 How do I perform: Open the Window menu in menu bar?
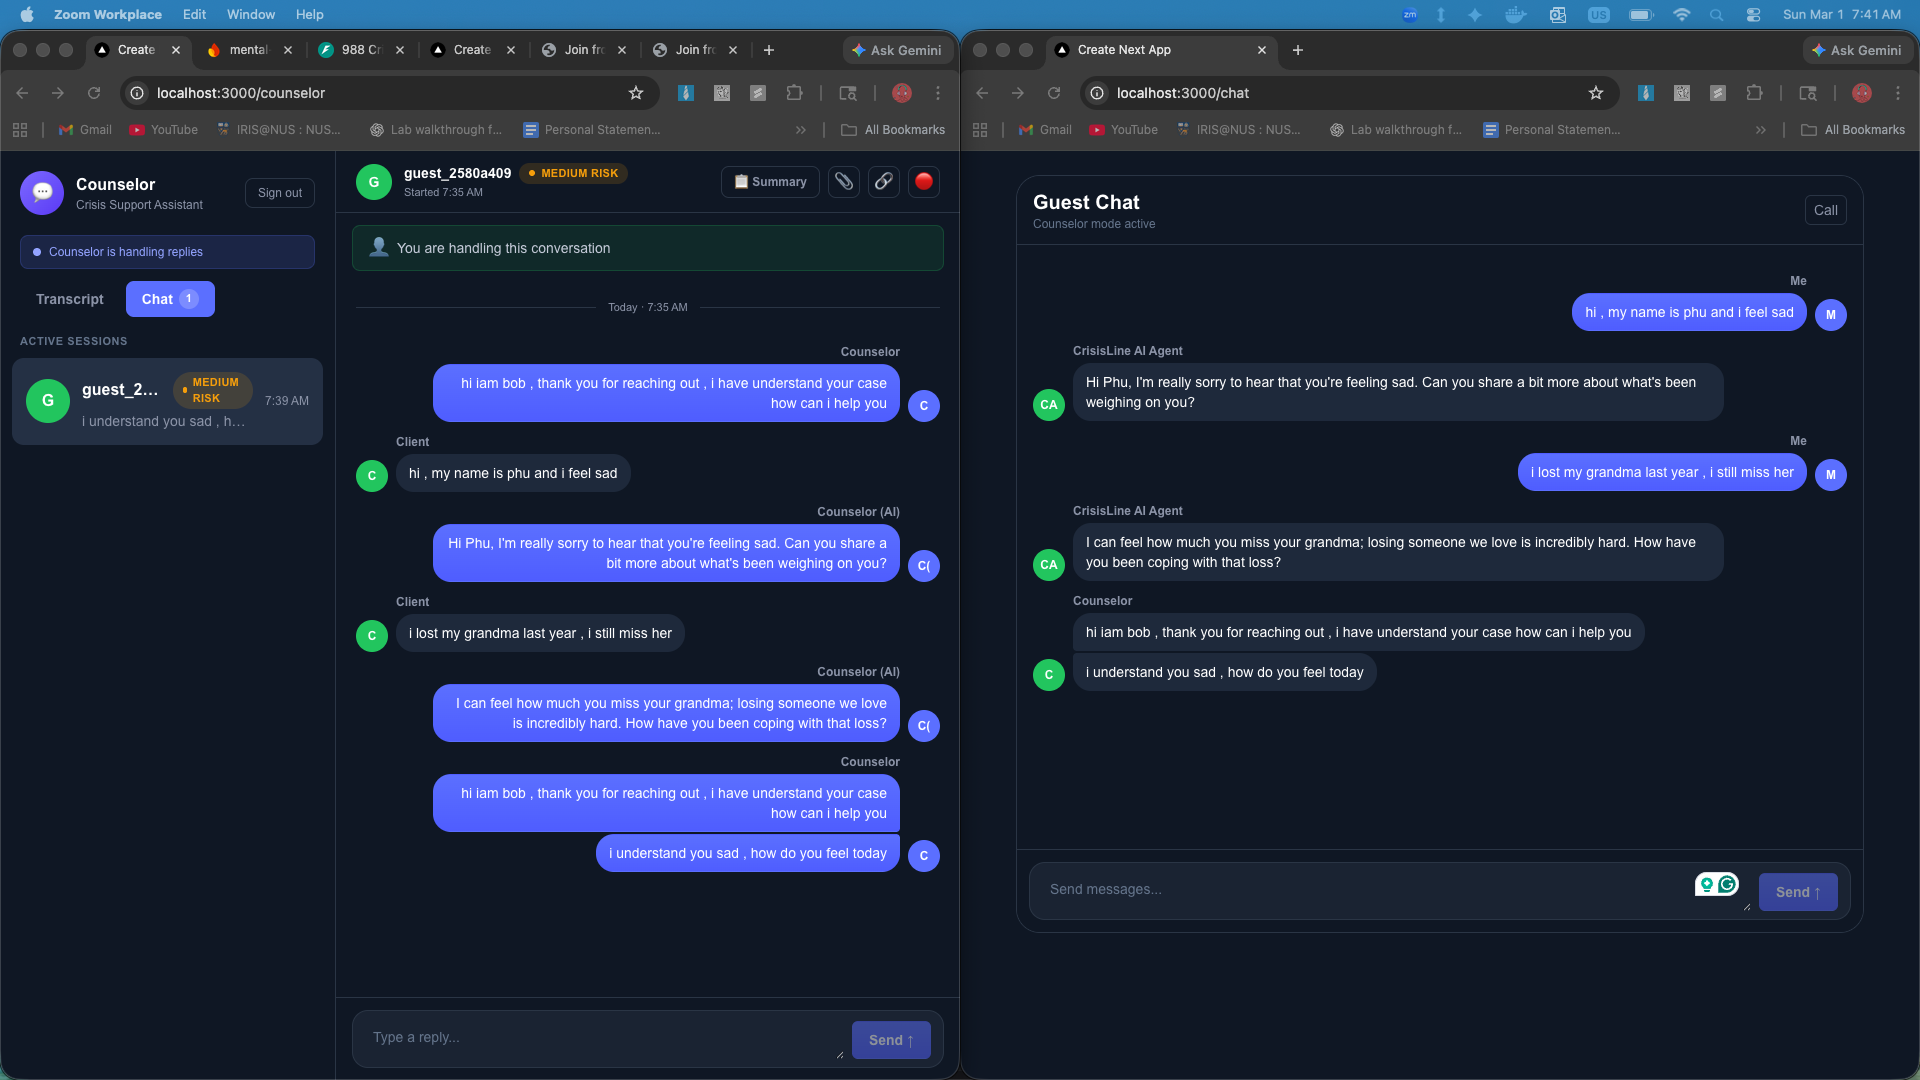[x=250, y=15]
